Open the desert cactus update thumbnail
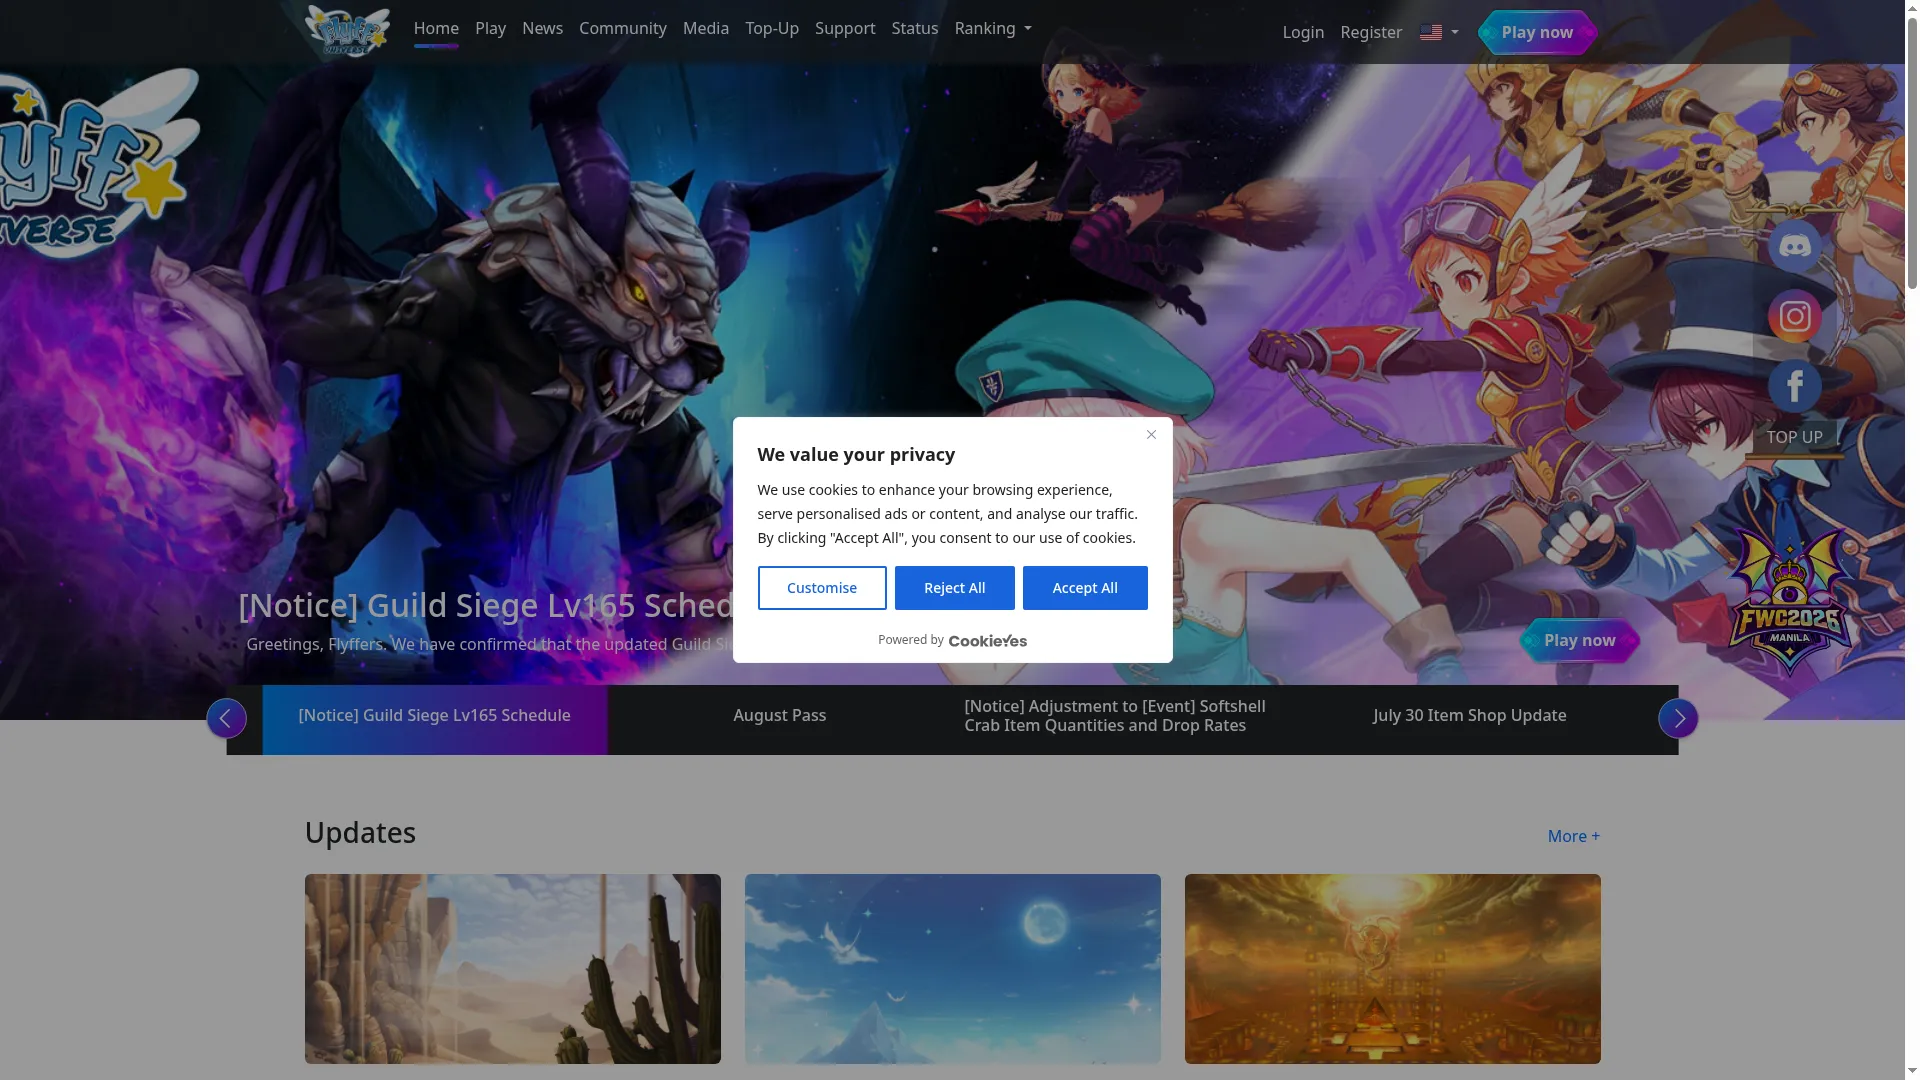The image size is (1920, 1080). coord(512,969)
